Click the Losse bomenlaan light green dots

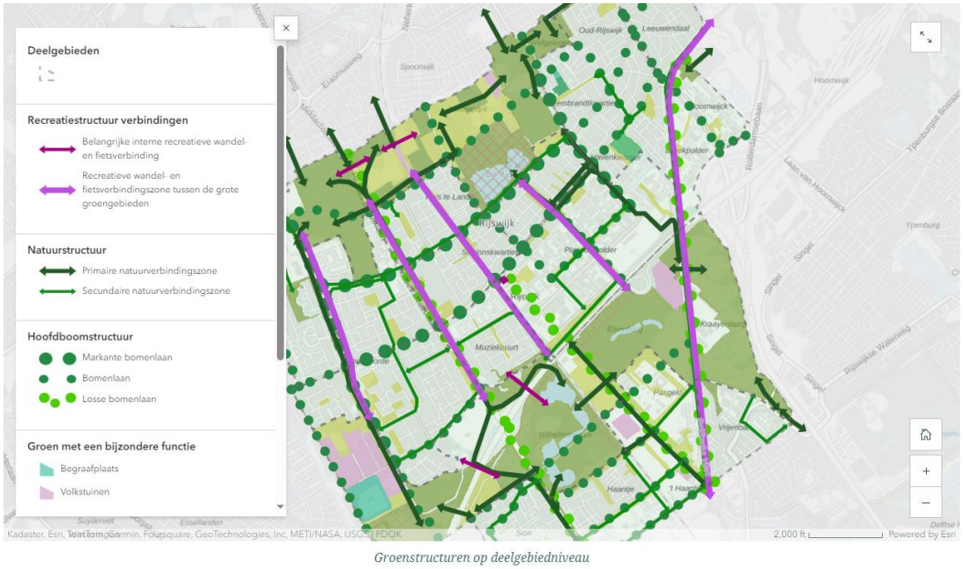click(x=56, y=400)
